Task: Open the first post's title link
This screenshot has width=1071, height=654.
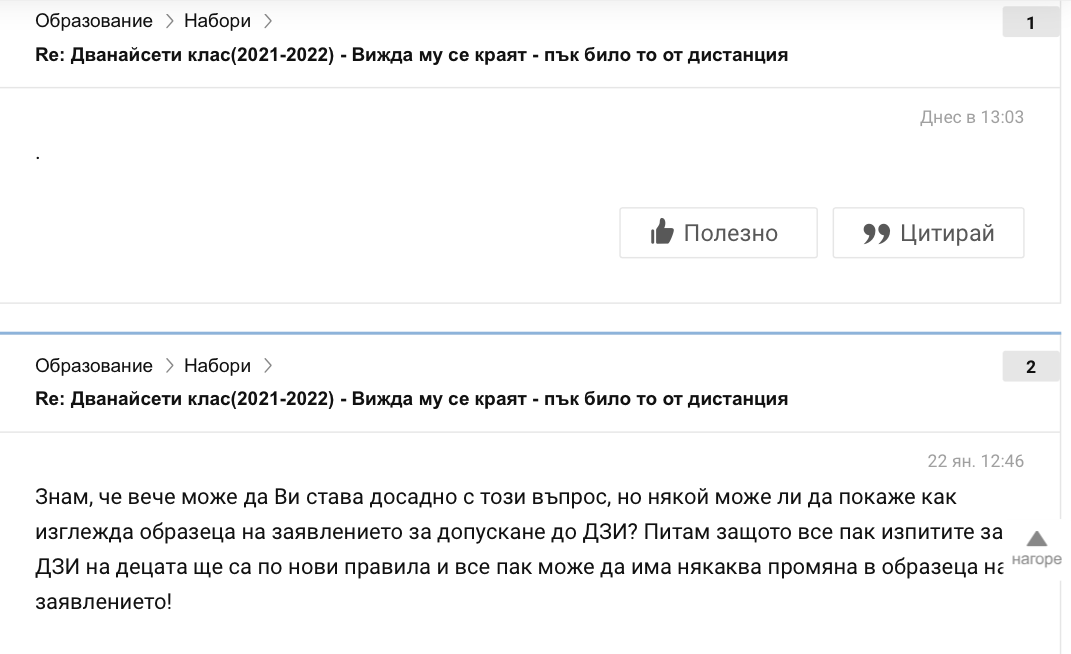Action: pyautogui.click(x=411, y=55)
